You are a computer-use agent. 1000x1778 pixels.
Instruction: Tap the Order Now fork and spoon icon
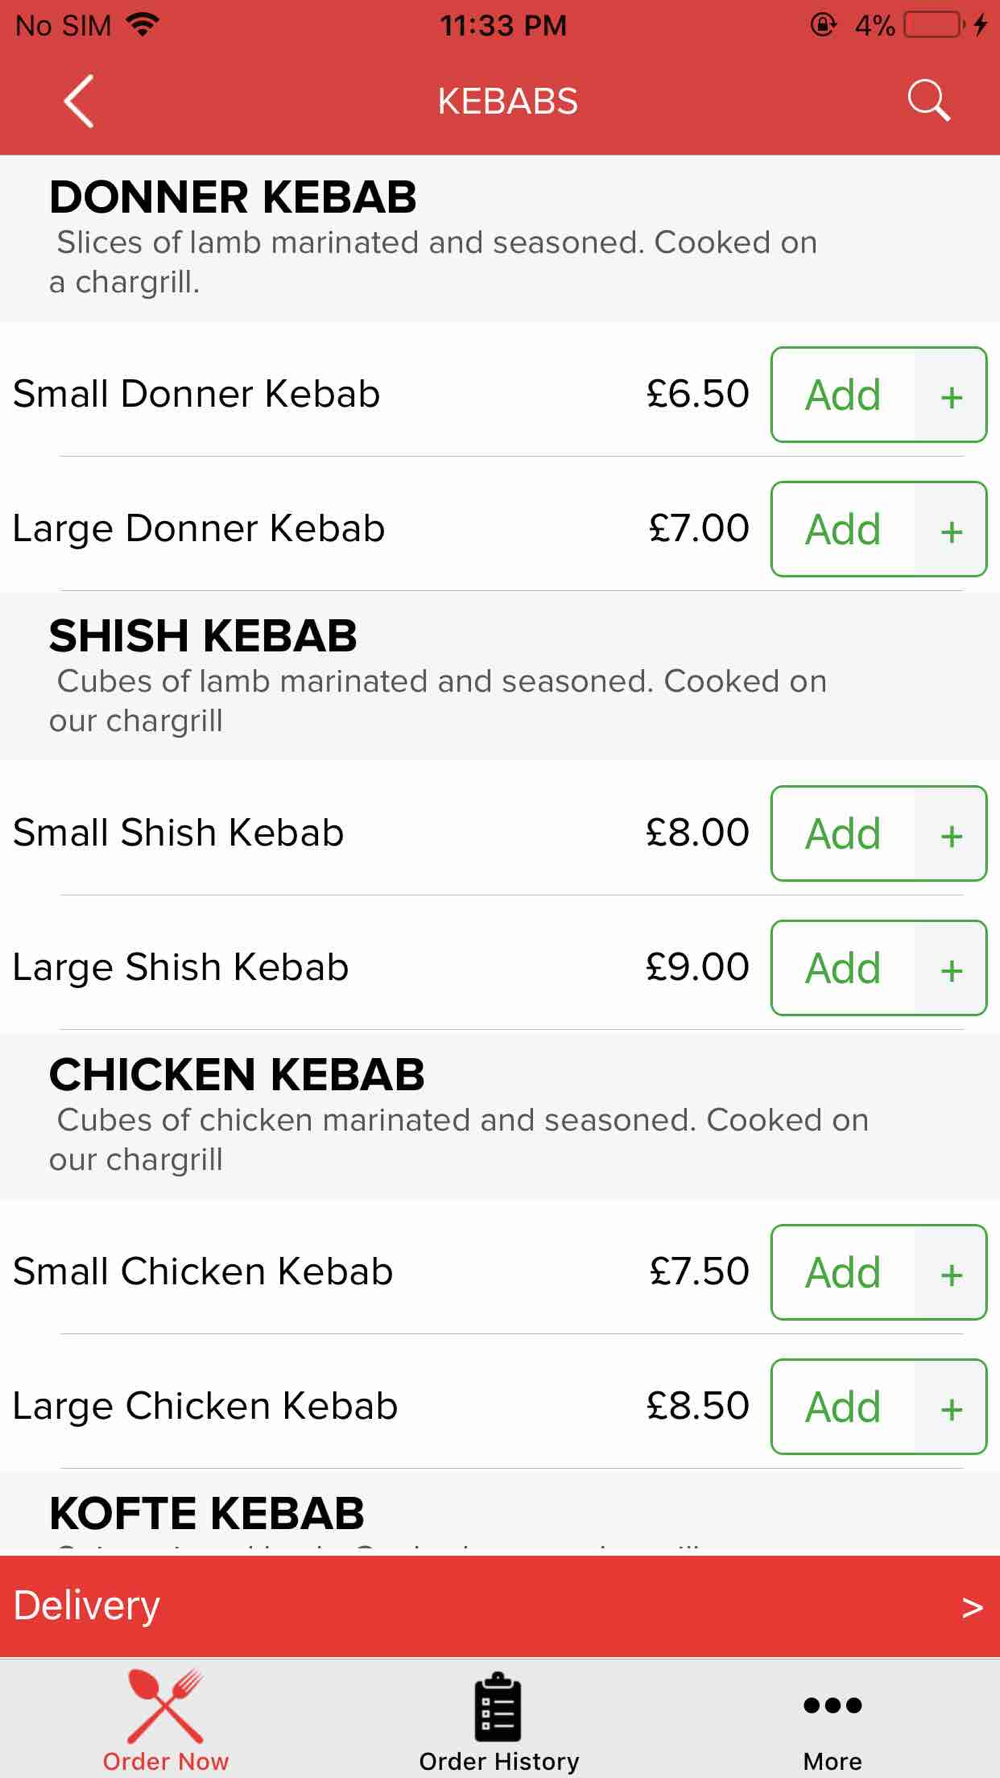click(166, 1706)
